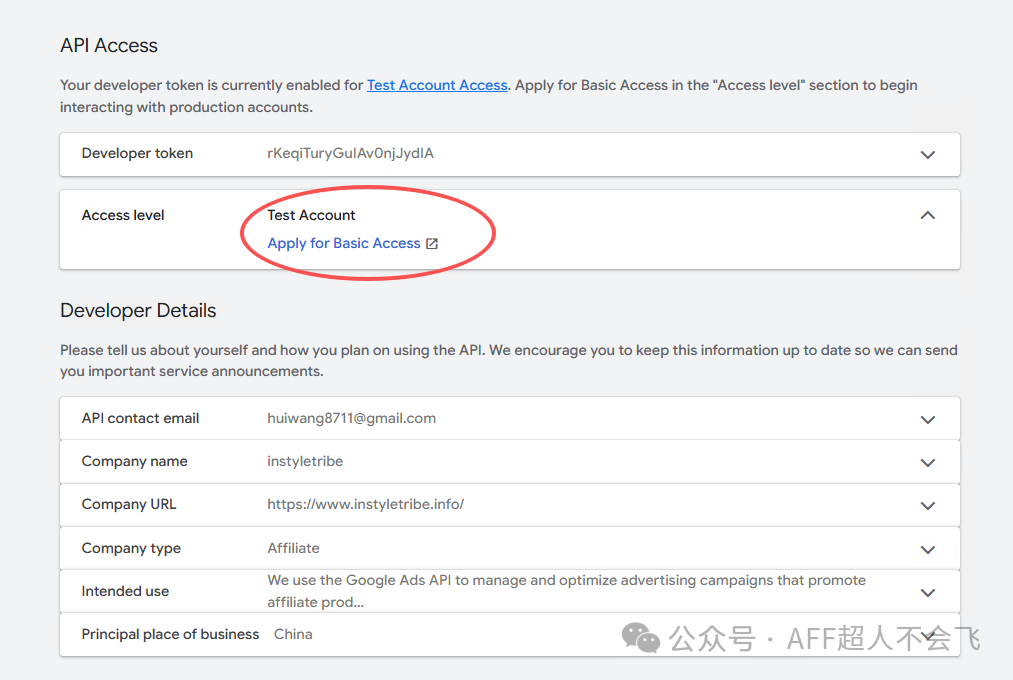Click the external-link icon beside Apply for Basic Access
Screen dimensions: 1013x680
coord(432,243)
